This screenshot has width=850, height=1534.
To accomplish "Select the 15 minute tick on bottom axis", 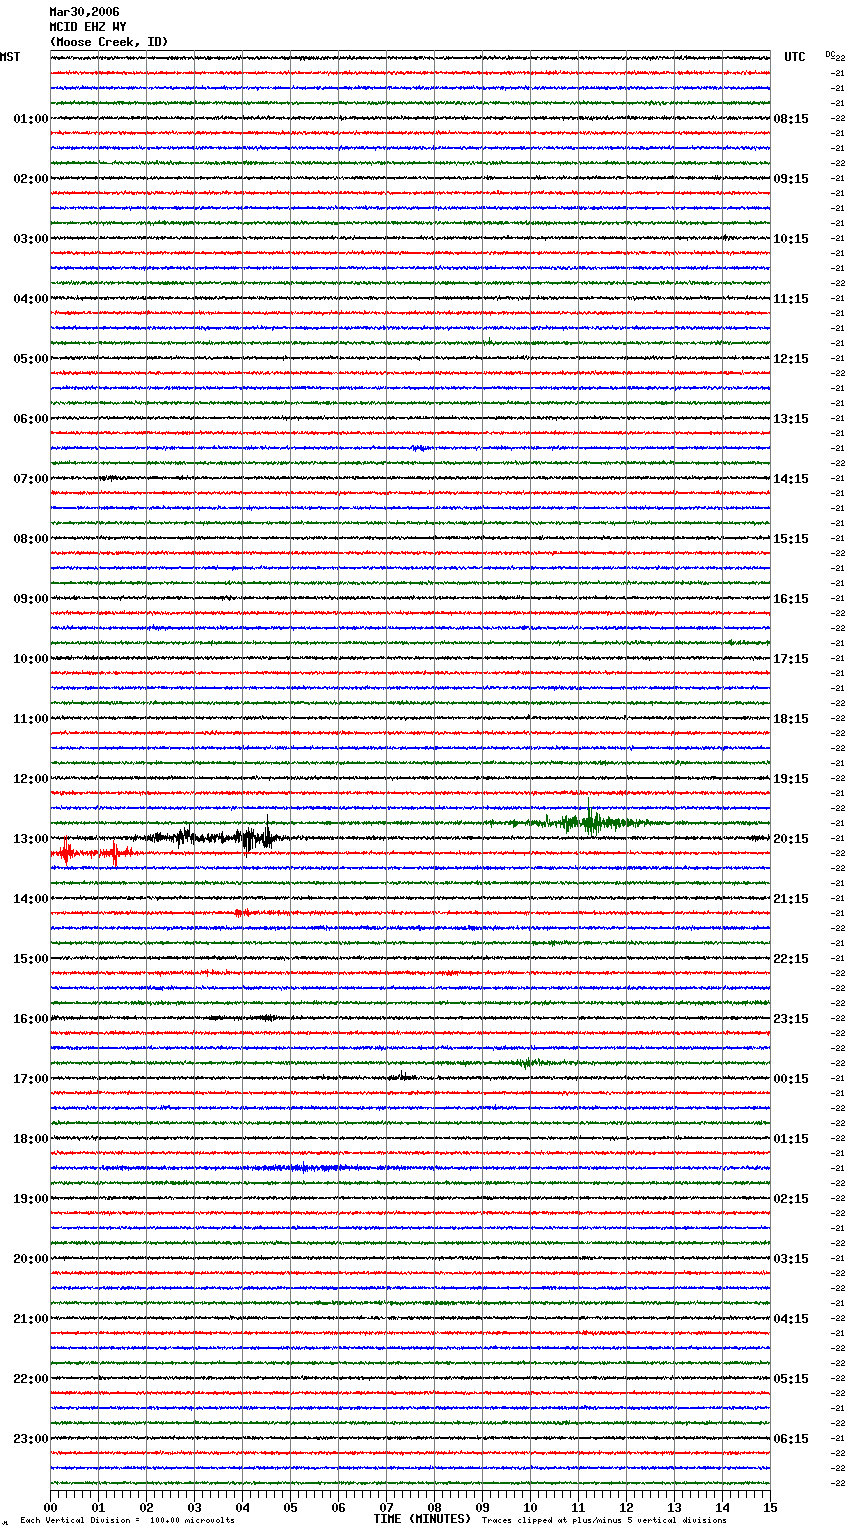I will [770, 1507].
